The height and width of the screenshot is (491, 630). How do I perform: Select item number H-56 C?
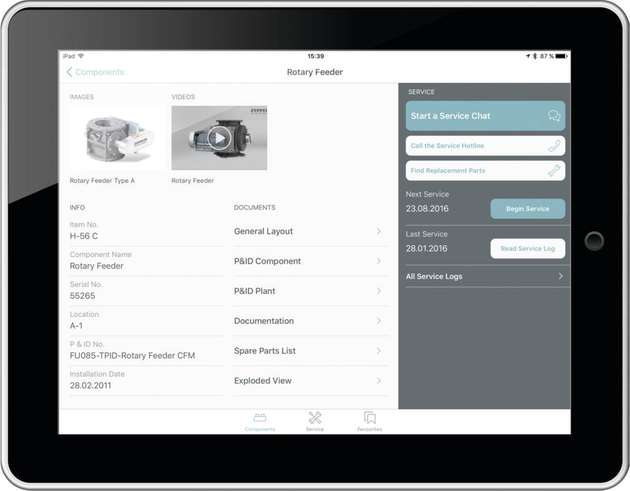click(84, 236)
